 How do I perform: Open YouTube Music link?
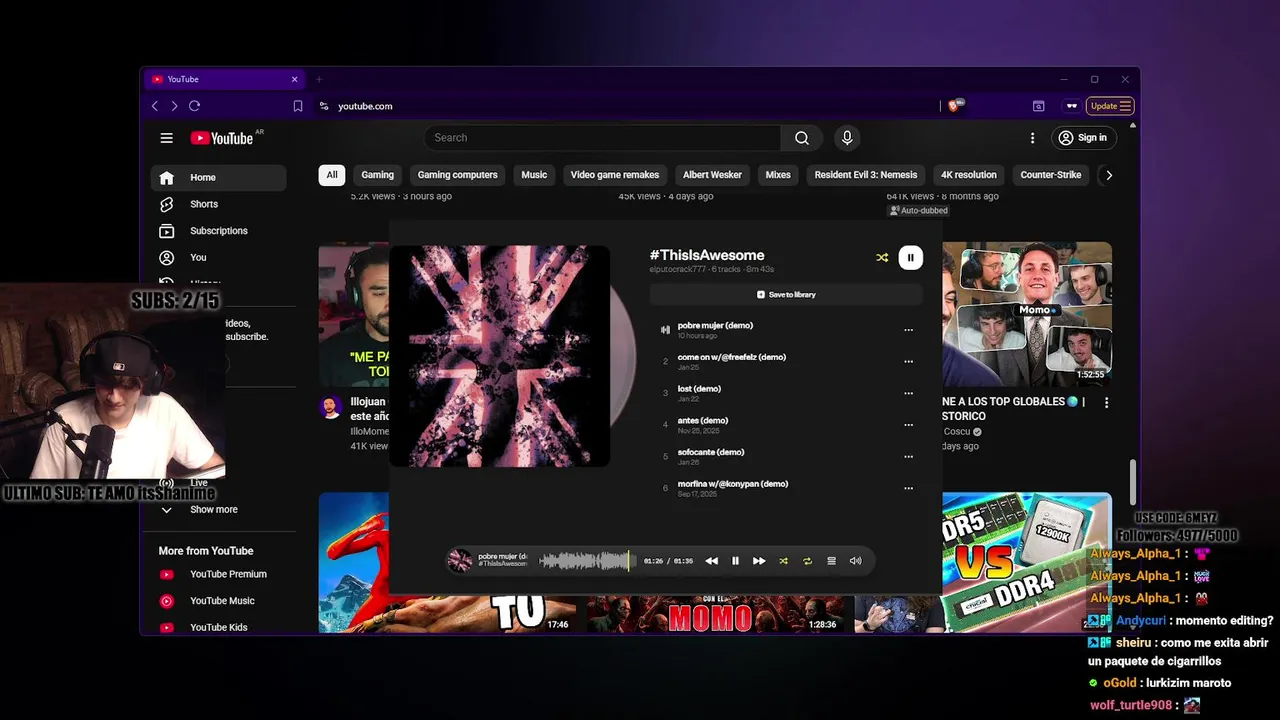(218, 601)
